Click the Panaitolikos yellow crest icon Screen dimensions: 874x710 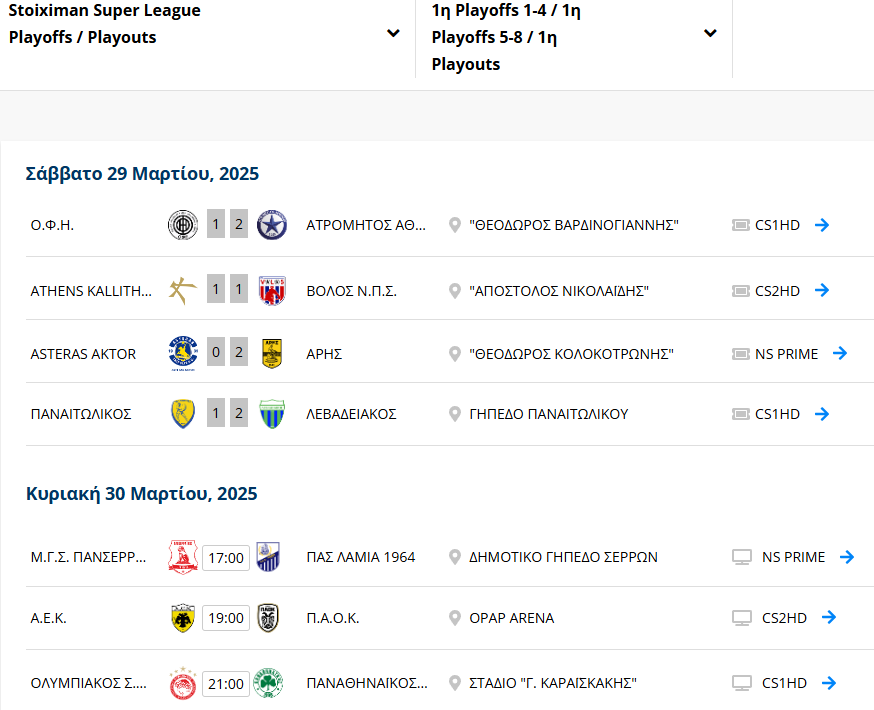(183, 414)
